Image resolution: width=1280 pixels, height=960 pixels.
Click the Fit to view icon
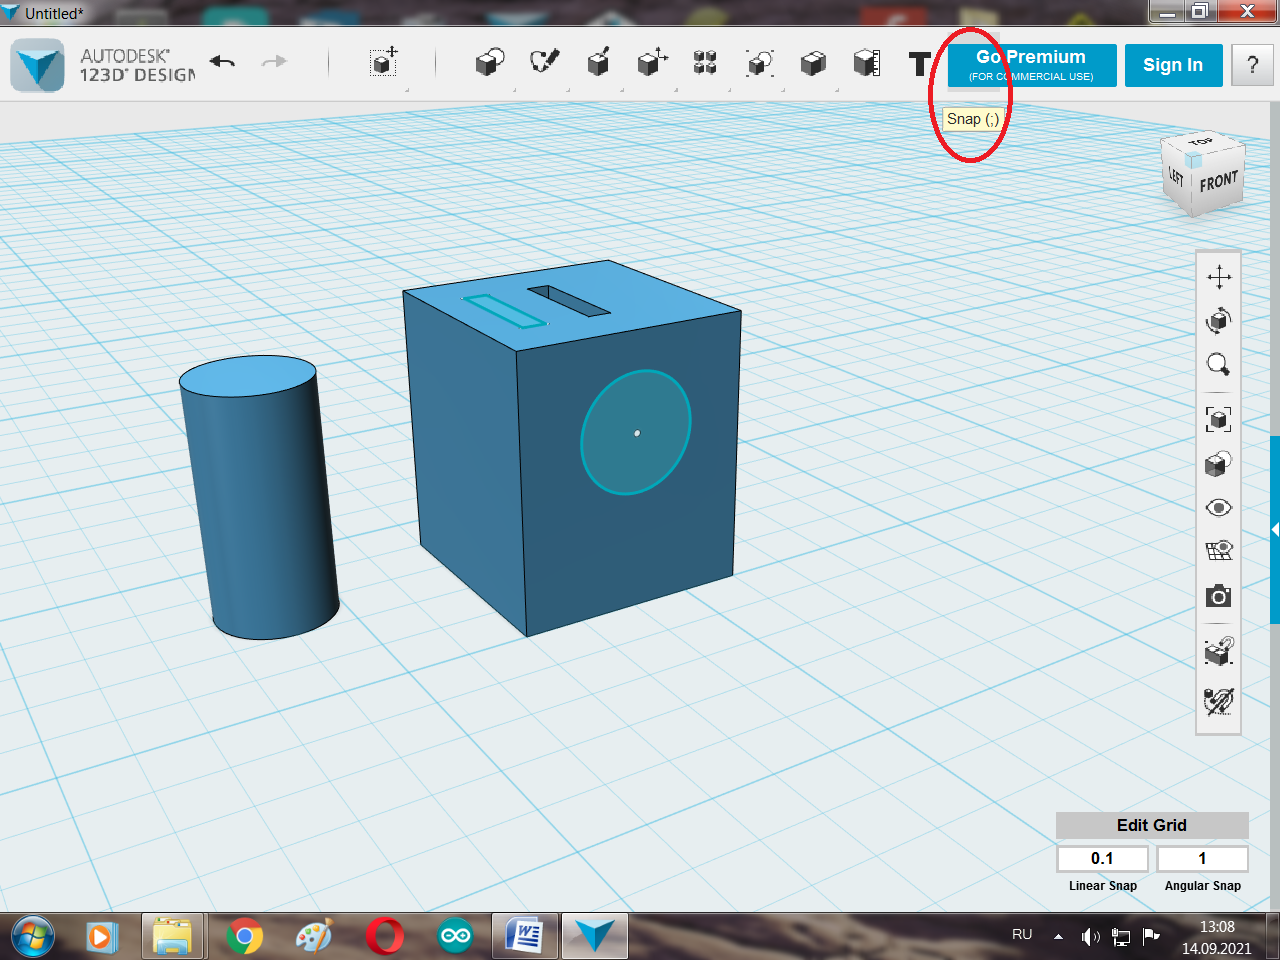(1219, 419)
